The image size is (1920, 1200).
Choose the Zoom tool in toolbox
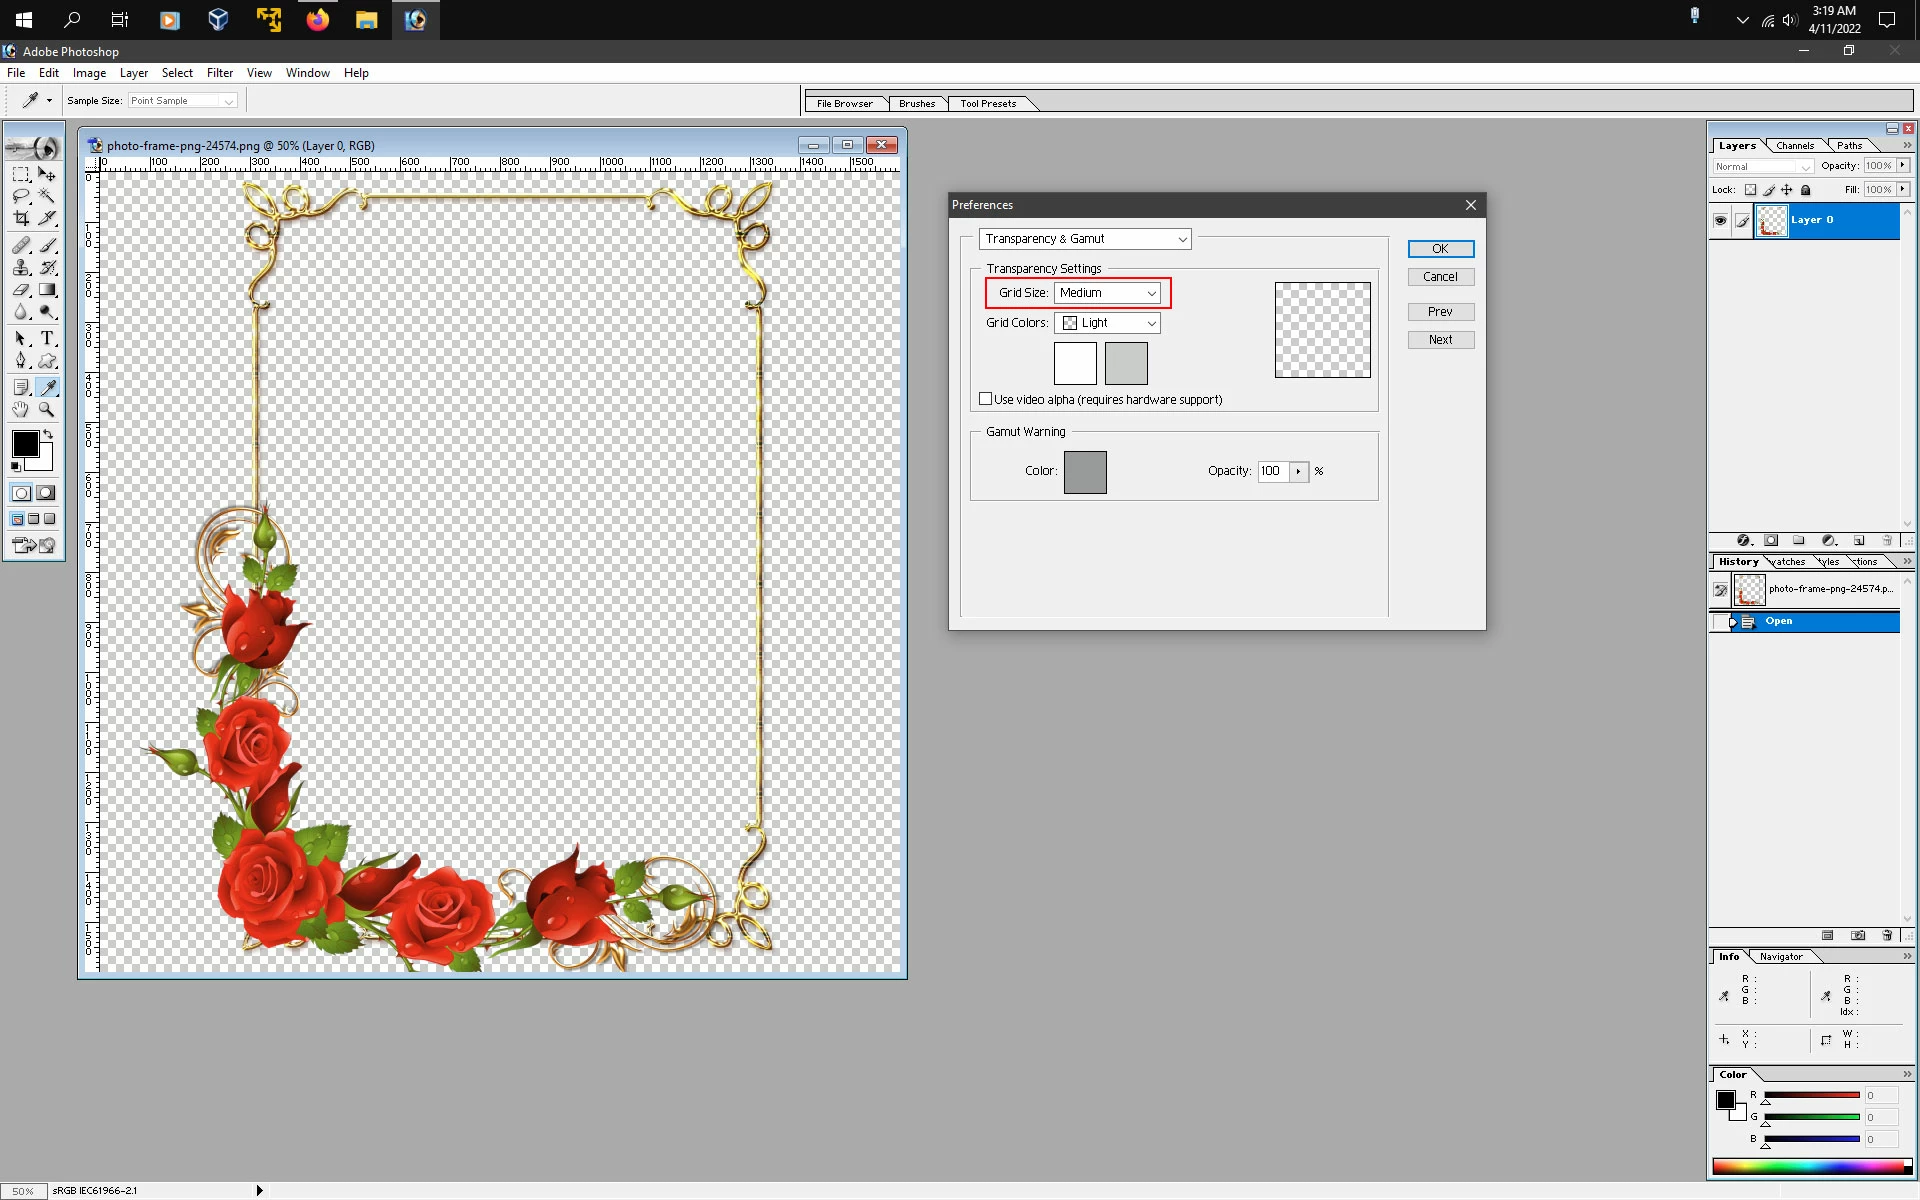47,410
